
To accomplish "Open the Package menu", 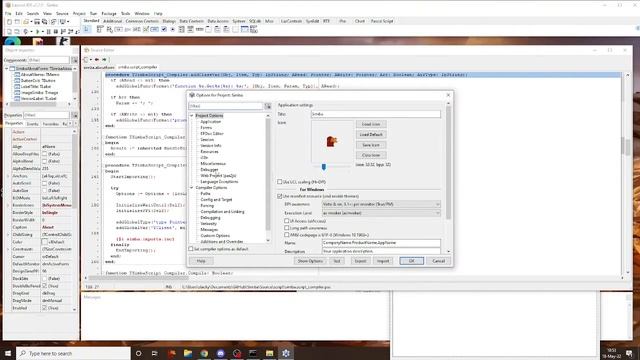I will [109, 13].
